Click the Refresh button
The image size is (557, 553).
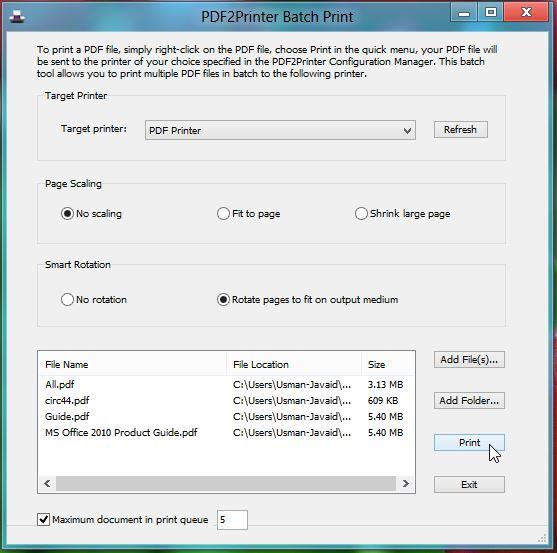461,130
